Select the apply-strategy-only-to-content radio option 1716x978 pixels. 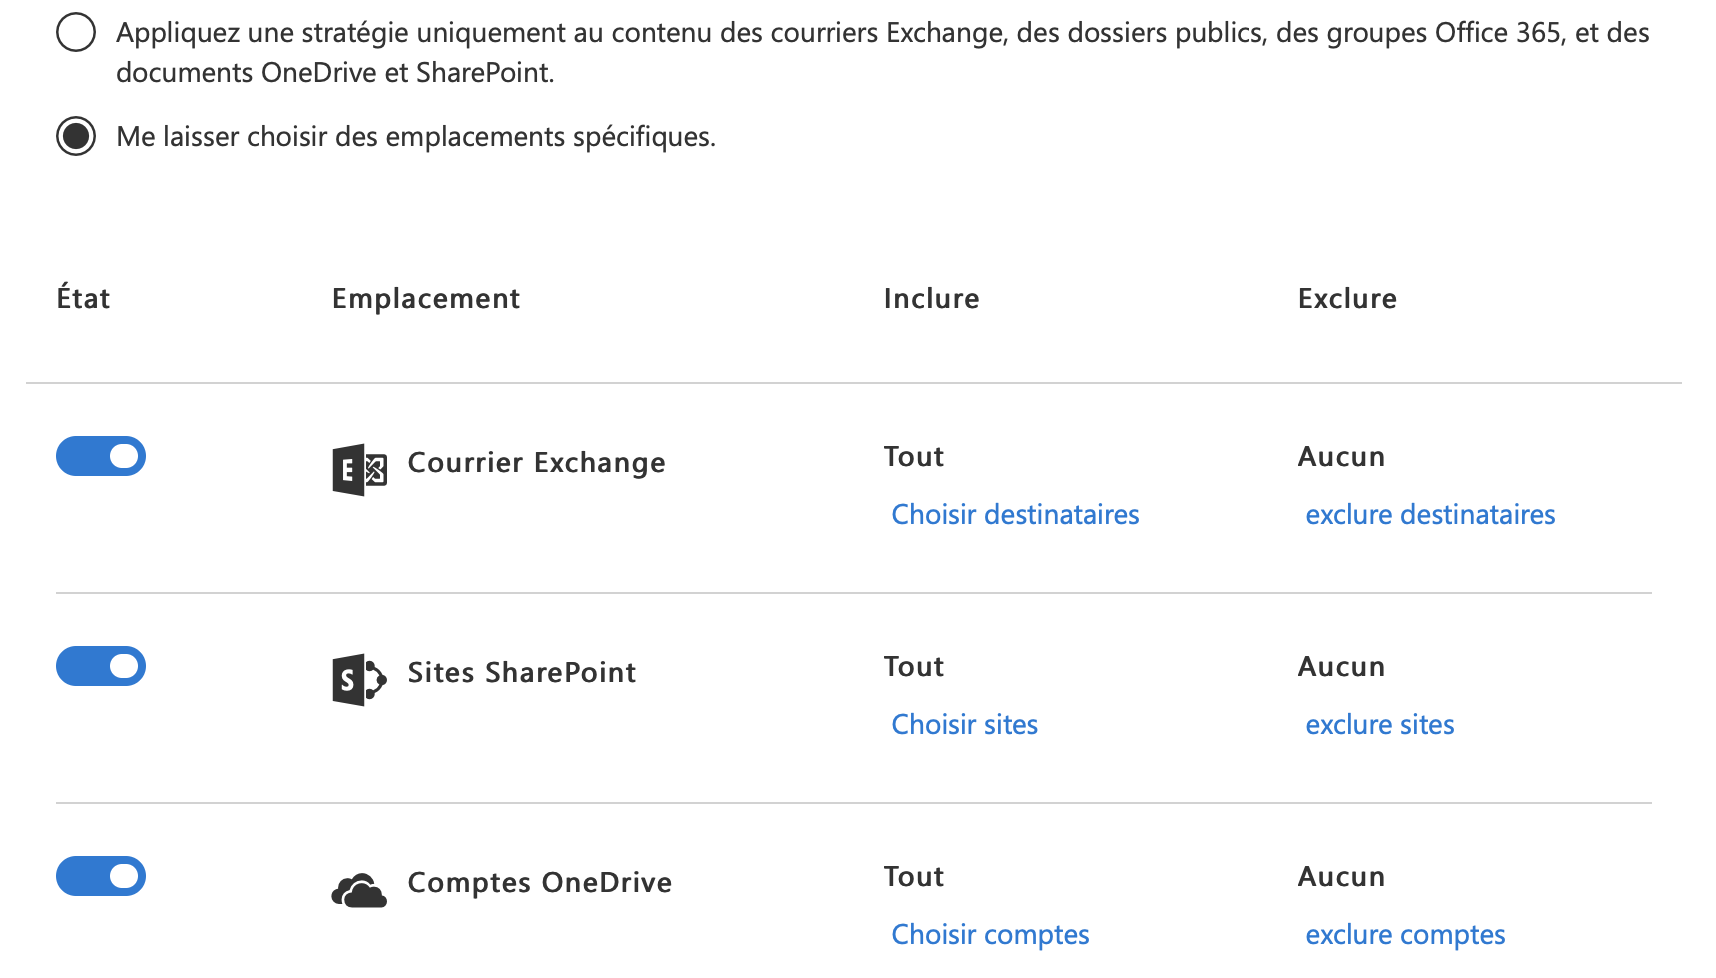(76, 32)
